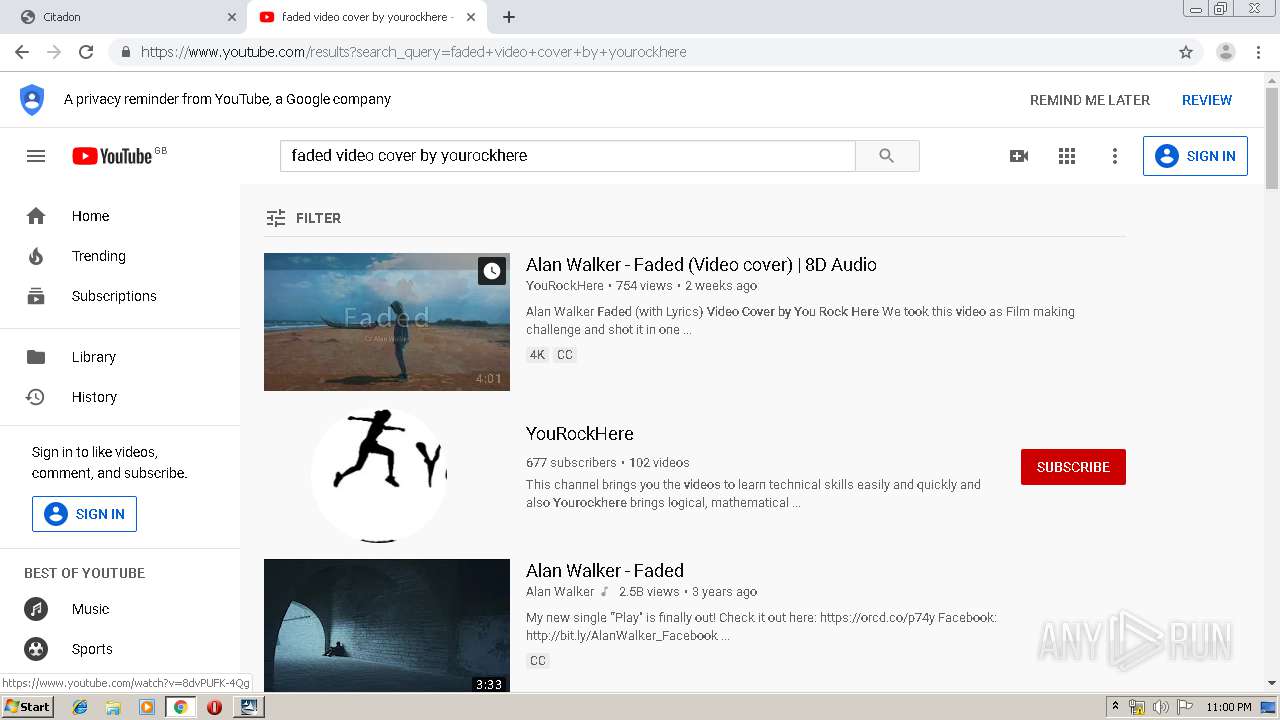Bookmark this page with the star icon

pos(1186,52)
